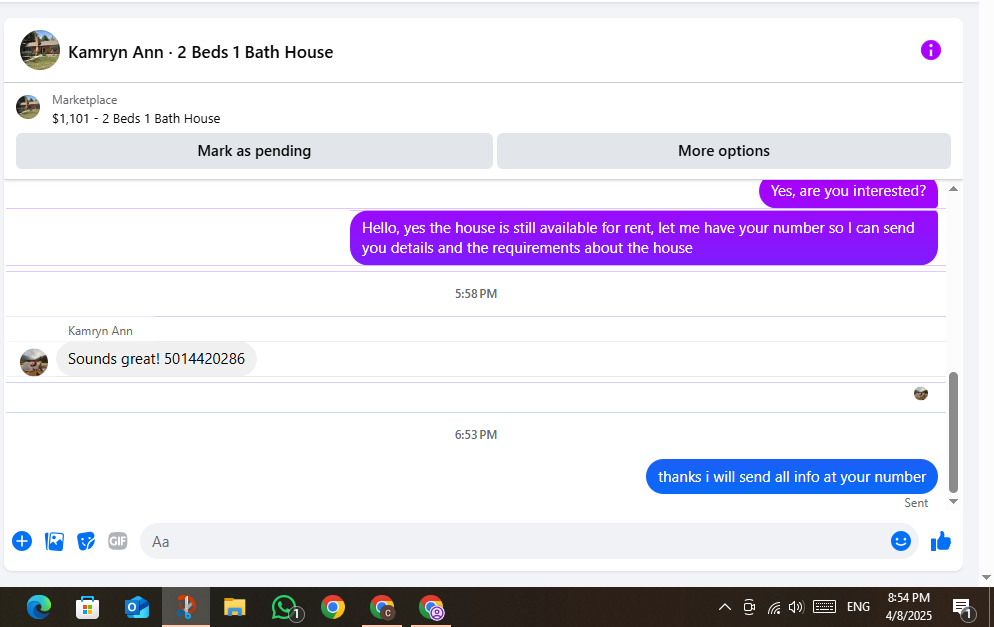The height and width of the screenshot is (627, 994).
Task: Open the Wi-Fi network tray icon
Action: point(774,607)
